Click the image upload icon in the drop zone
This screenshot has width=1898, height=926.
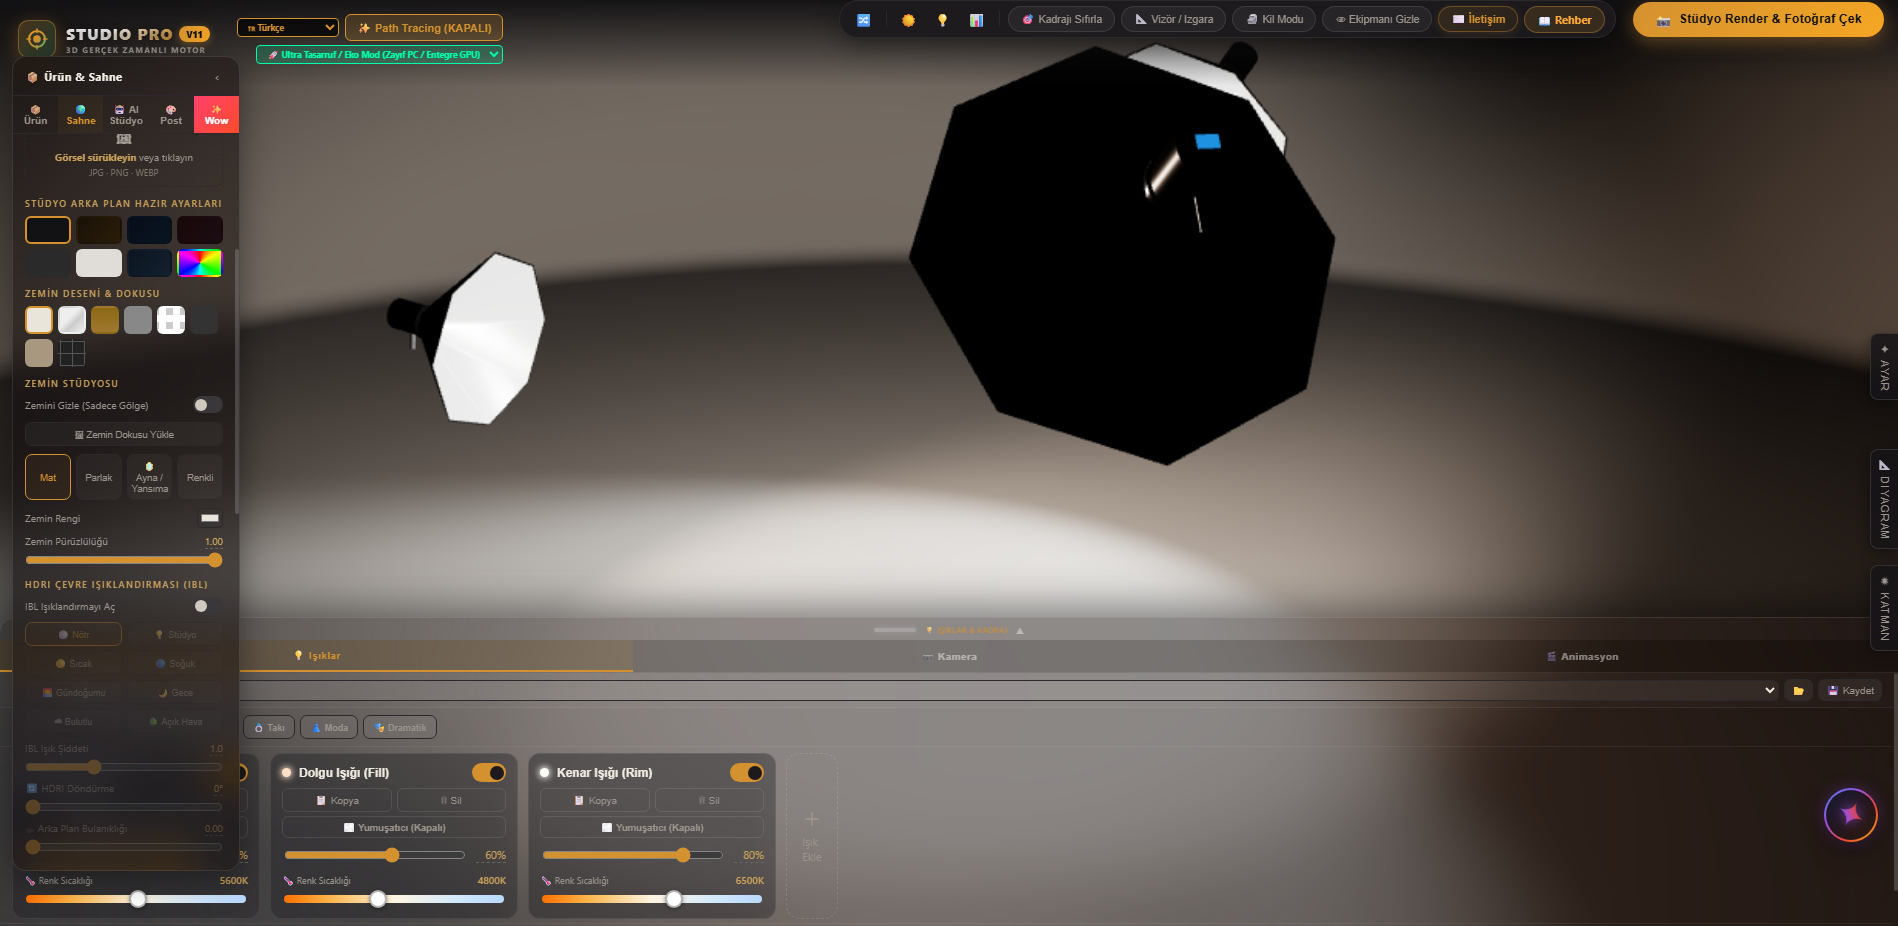[124, 139]
